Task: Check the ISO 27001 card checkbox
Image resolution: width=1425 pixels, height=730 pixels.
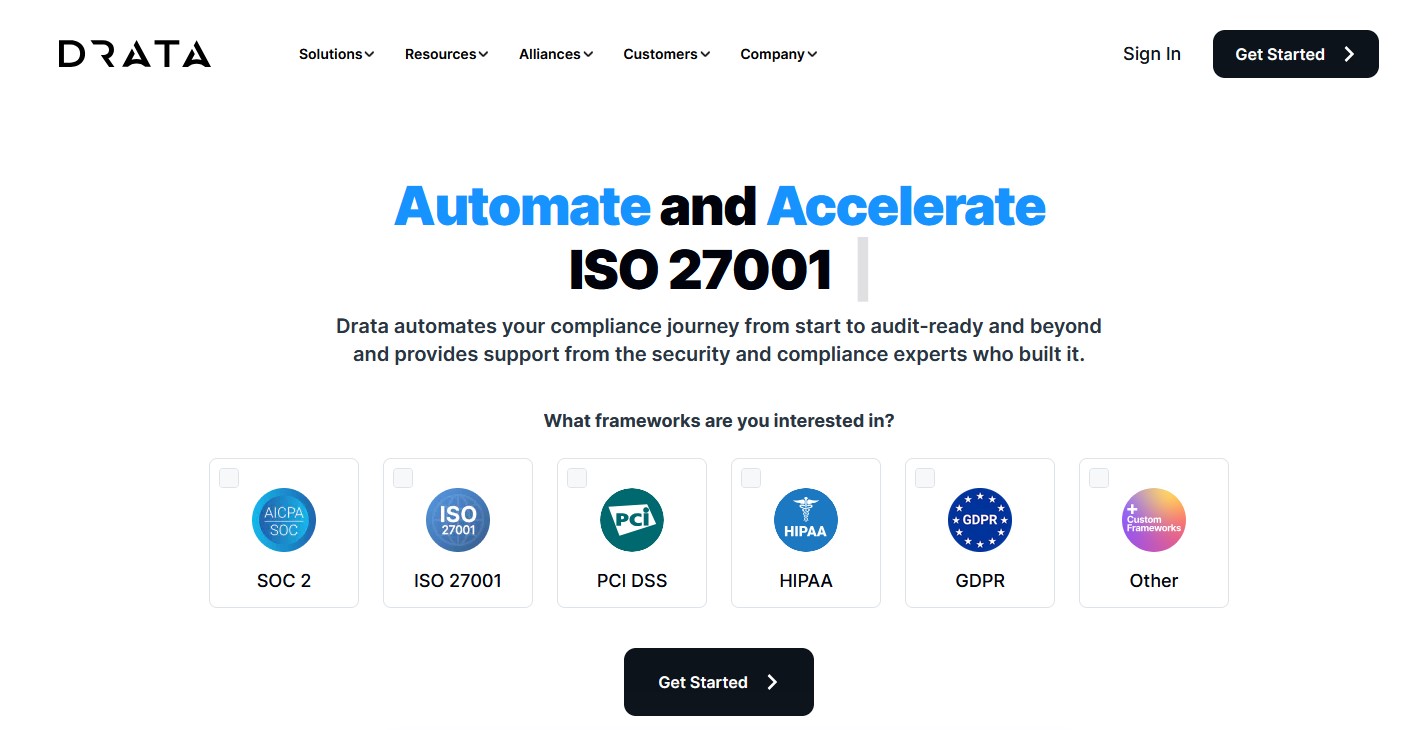Action: (x=403, y=478)
